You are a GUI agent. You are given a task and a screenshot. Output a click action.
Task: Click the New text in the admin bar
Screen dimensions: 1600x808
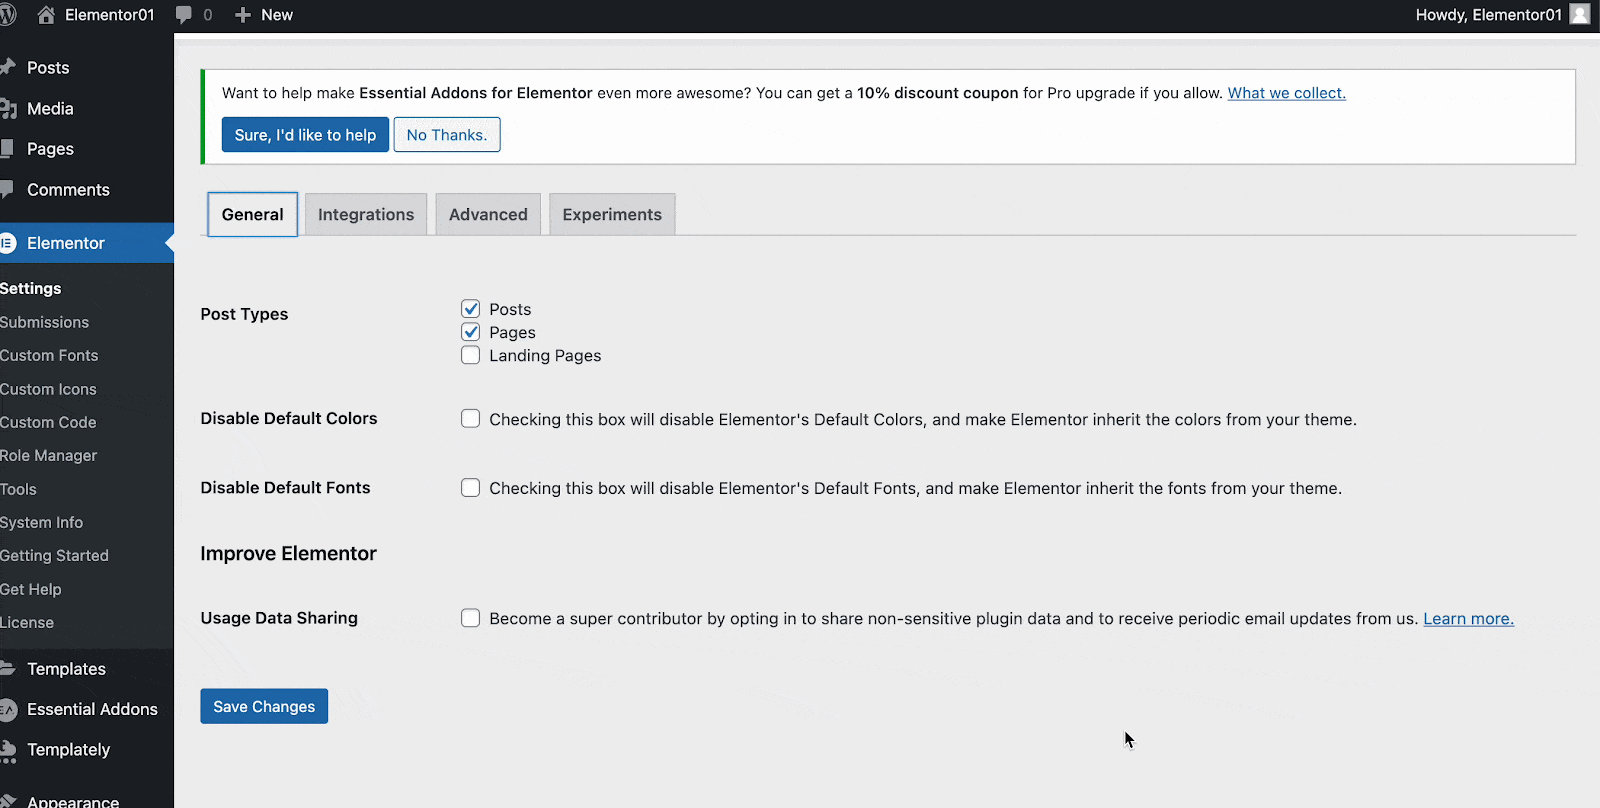point(277,15)
